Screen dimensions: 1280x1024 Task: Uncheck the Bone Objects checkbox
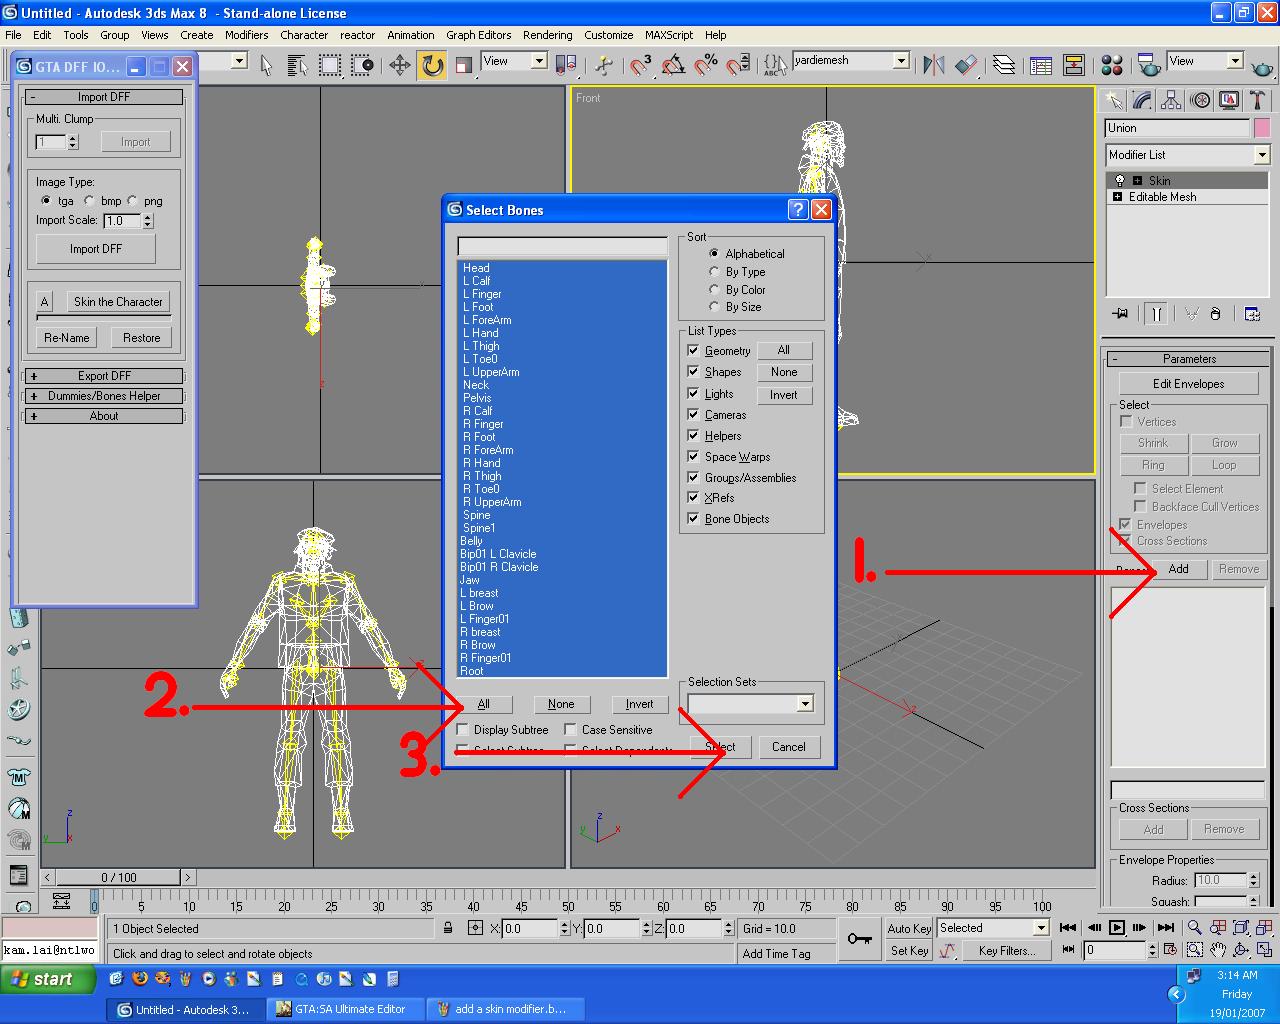(x=693, y=519)
